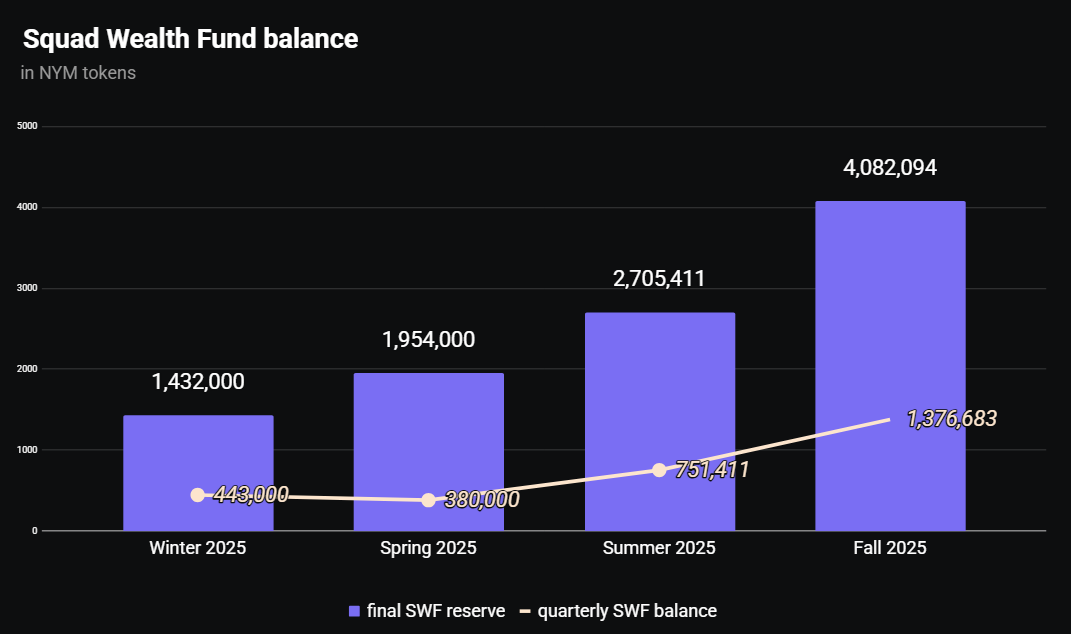Screen dimensions: 1071x634
Task: Click the 1,954,000 bar value label
Action: tap(428, 340)
